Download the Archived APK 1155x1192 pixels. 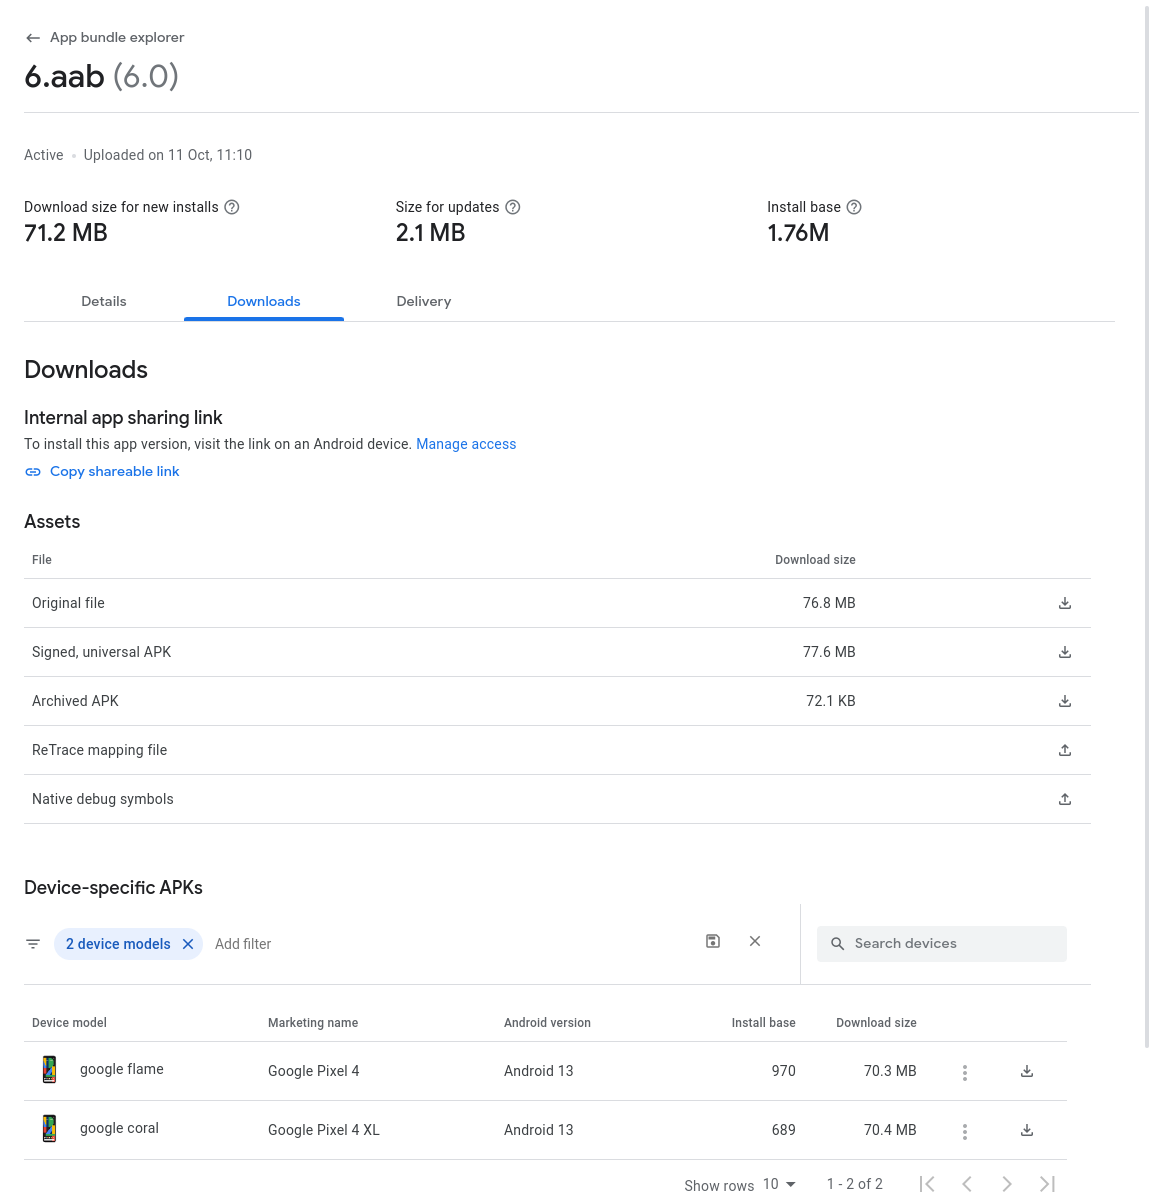pyautogui.click(x=1065, y=701)
